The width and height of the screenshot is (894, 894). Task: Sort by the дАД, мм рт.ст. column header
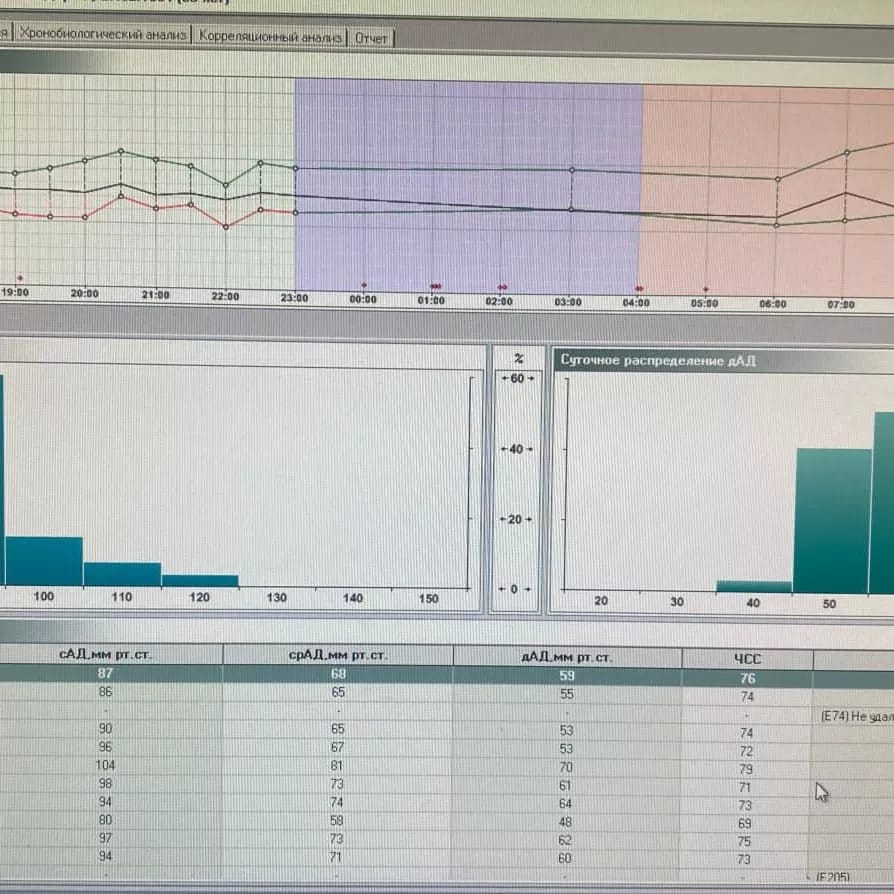567,657
